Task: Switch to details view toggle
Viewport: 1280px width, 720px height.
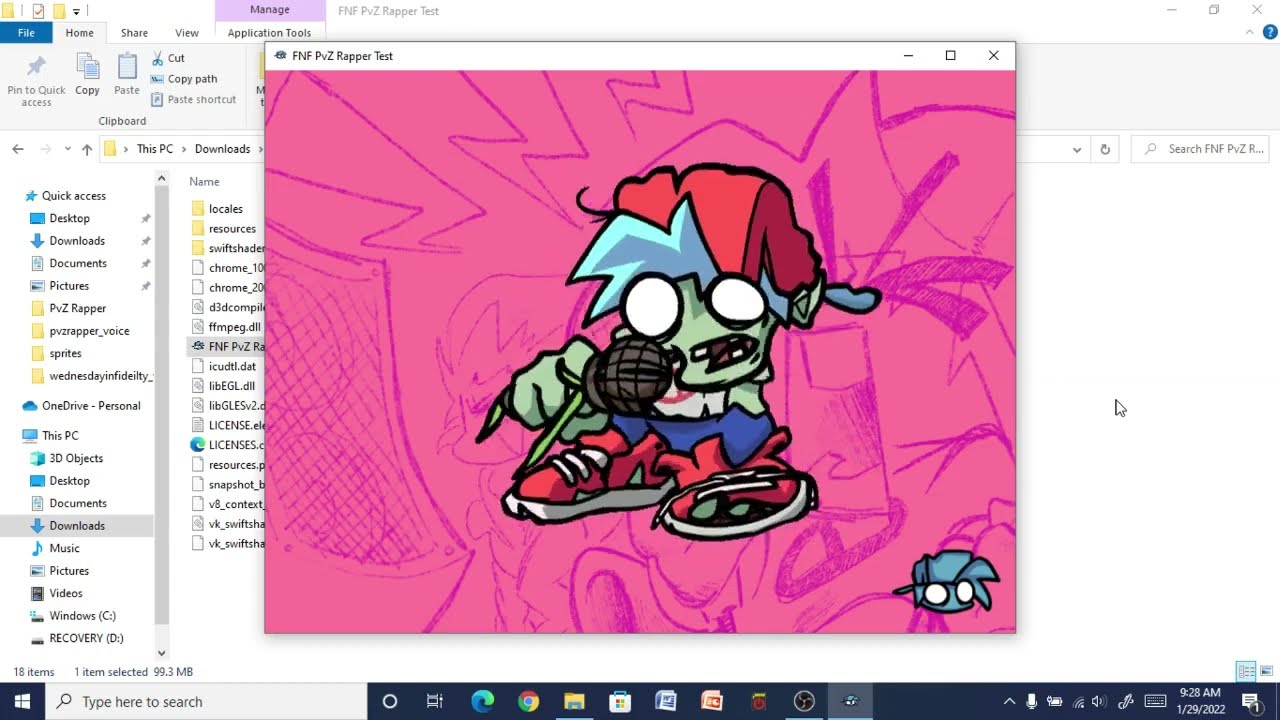Action: [1246, 671]
